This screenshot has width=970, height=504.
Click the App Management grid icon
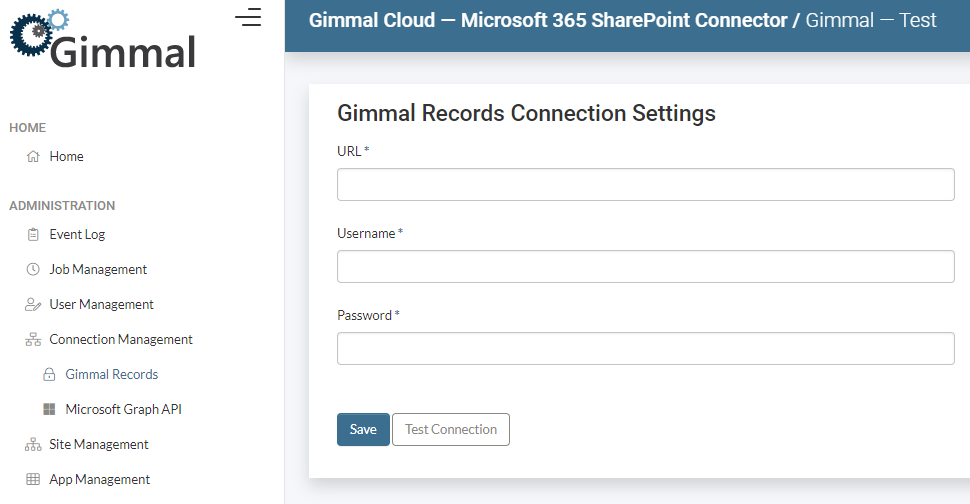[33, 480]
